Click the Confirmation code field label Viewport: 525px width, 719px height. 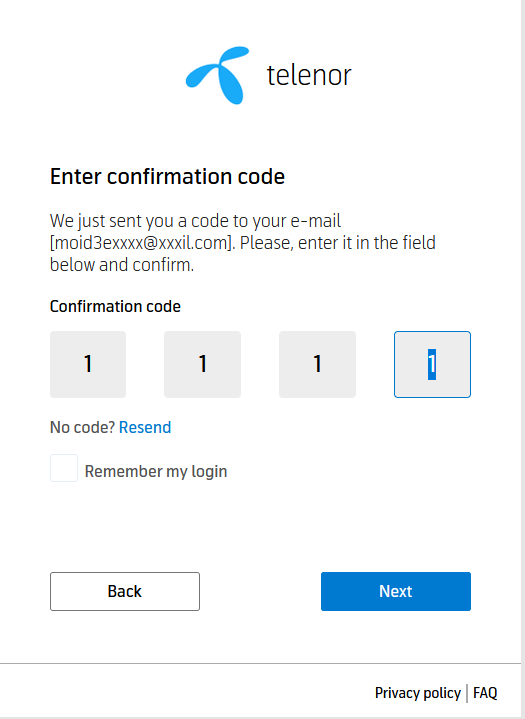115,306
